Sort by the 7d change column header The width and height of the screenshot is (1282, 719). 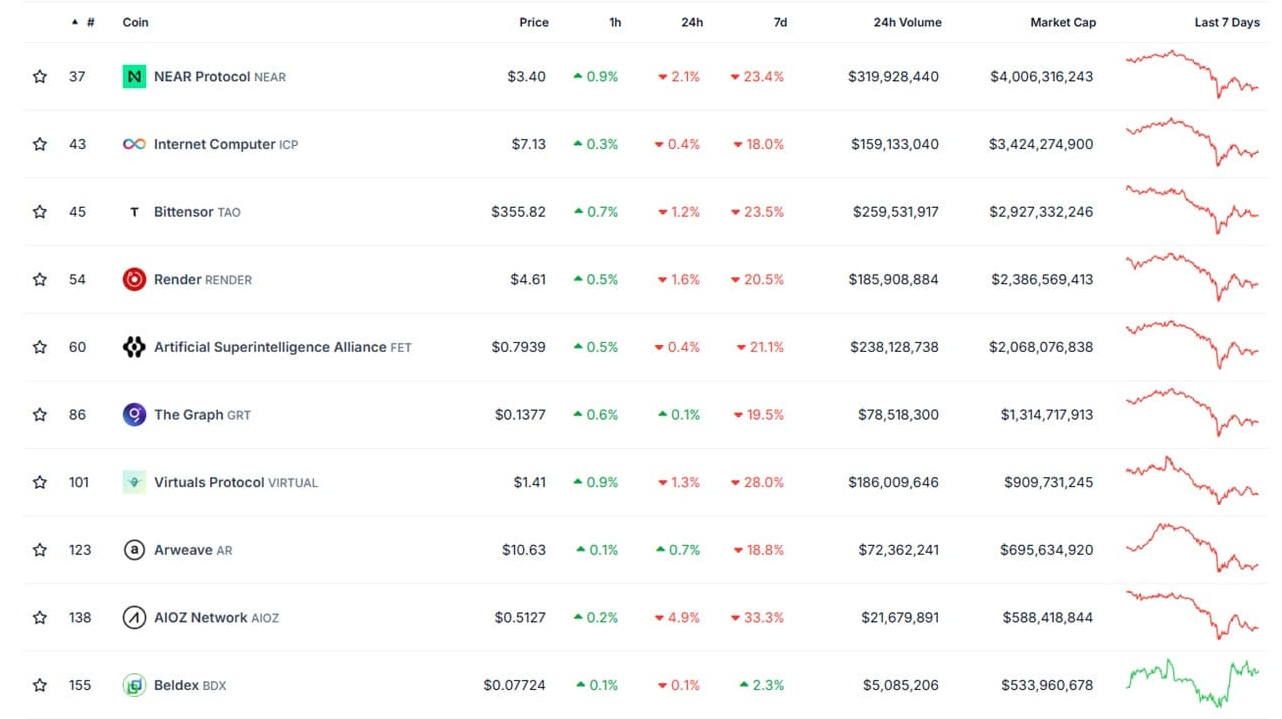click(780, 22)
